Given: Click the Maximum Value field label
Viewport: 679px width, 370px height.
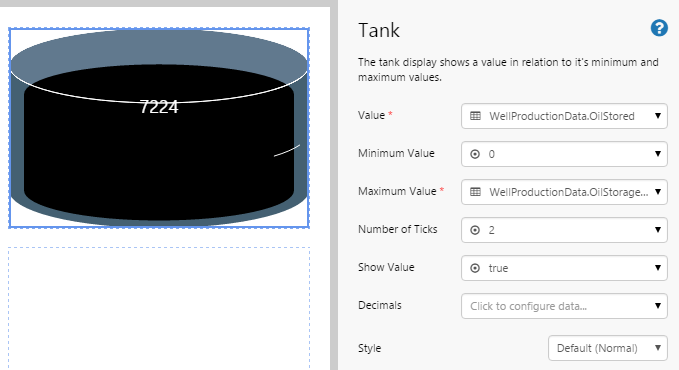Looking at the screenshot, I should click(x=397, y=191).
